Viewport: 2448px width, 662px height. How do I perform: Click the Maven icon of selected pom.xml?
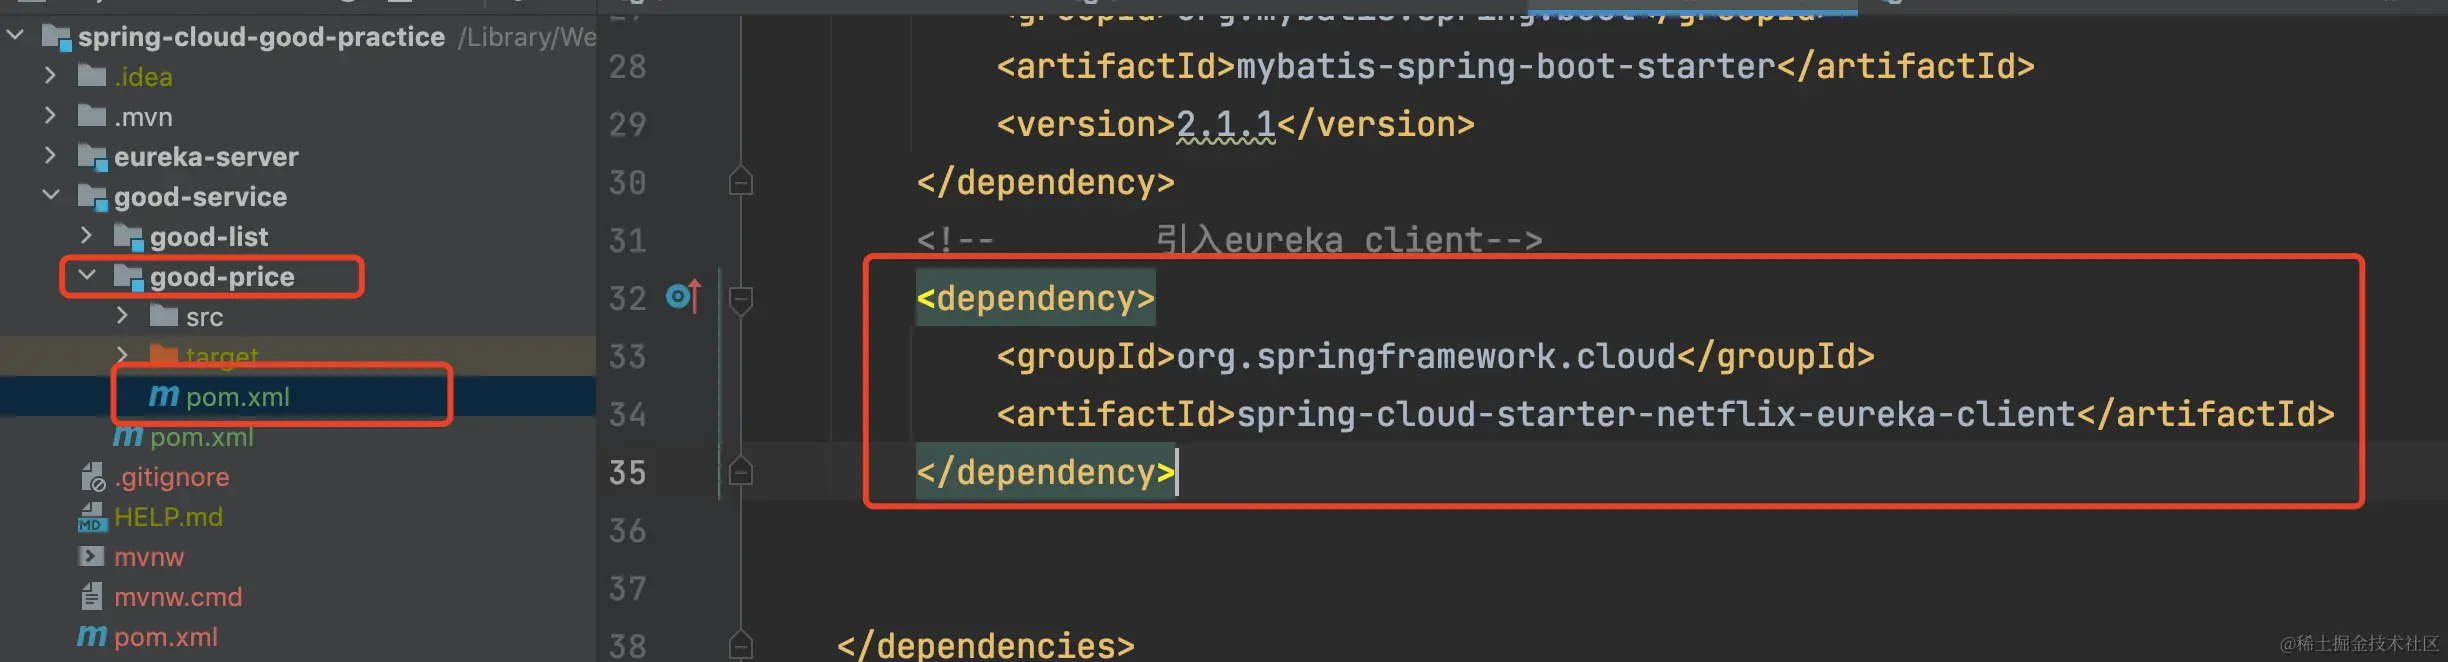(x=164, y=397)
